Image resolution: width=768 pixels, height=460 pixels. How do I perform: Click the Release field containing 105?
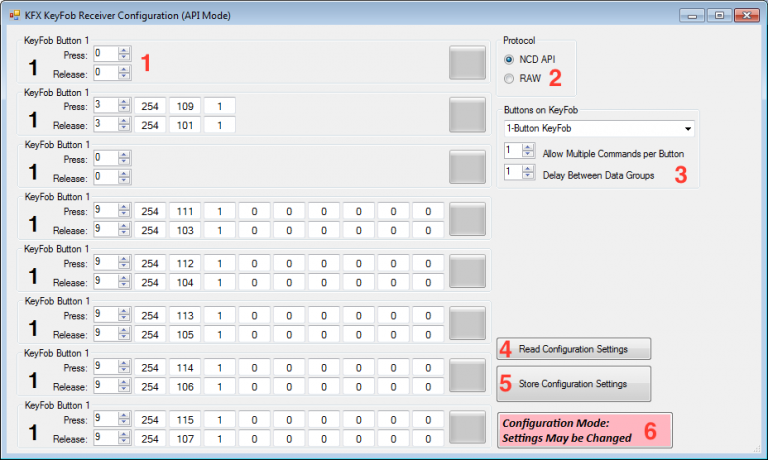pos(184,334)
